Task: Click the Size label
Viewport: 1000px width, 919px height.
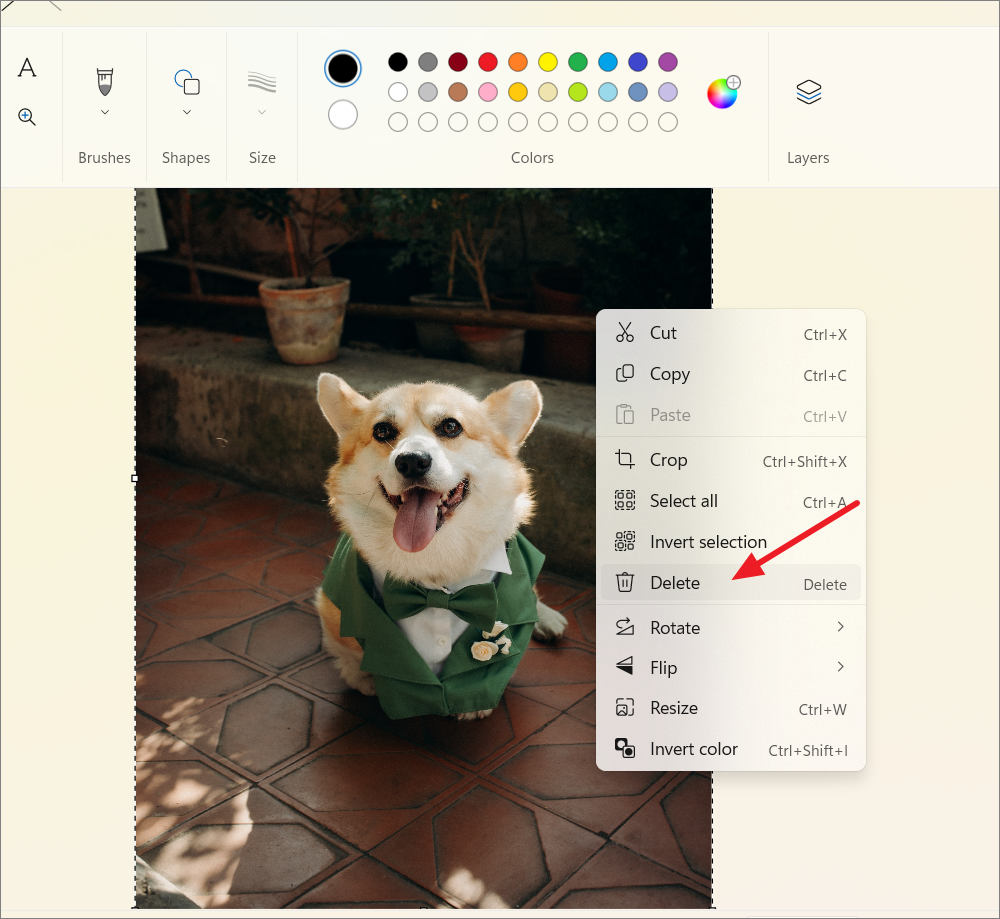Action: coord(262,158)
